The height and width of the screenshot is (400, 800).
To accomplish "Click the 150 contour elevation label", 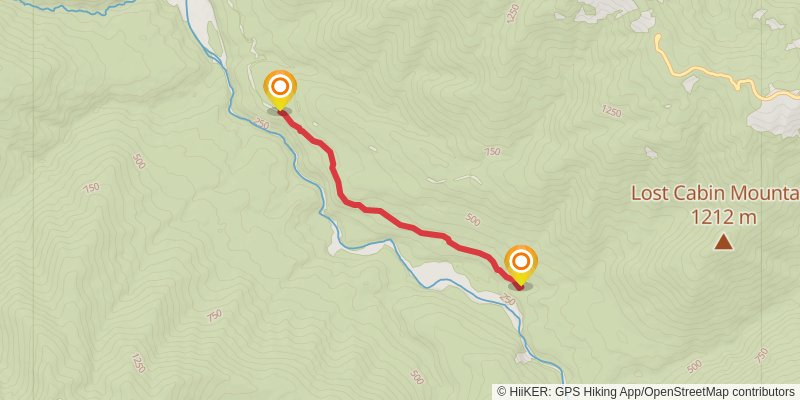I will pos(91,188).
